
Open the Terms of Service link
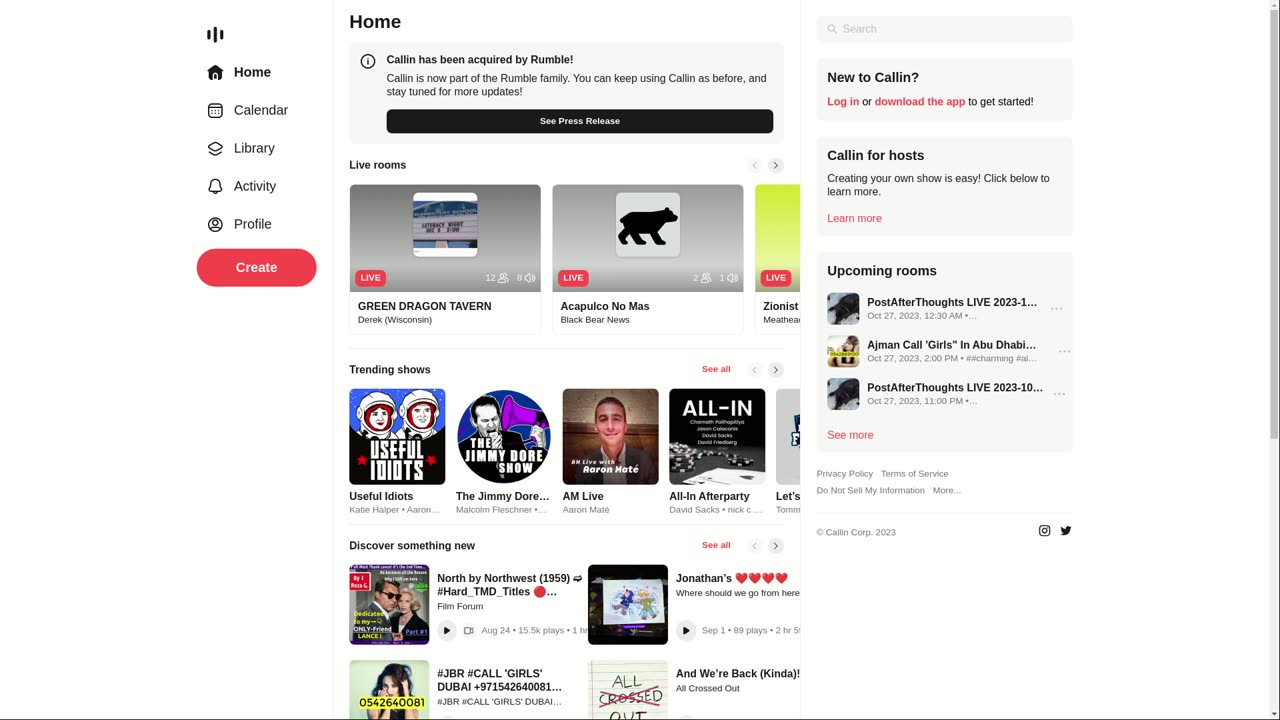click(915, 474)
